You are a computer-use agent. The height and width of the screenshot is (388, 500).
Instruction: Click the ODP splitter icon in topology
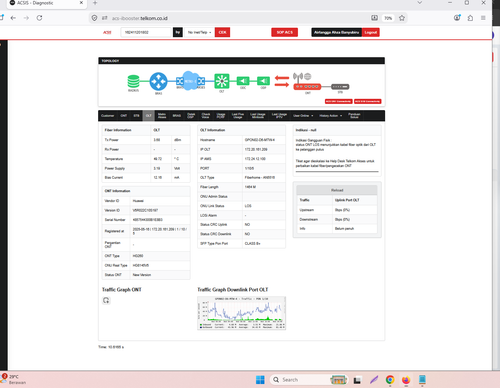[x=263, y=81]
